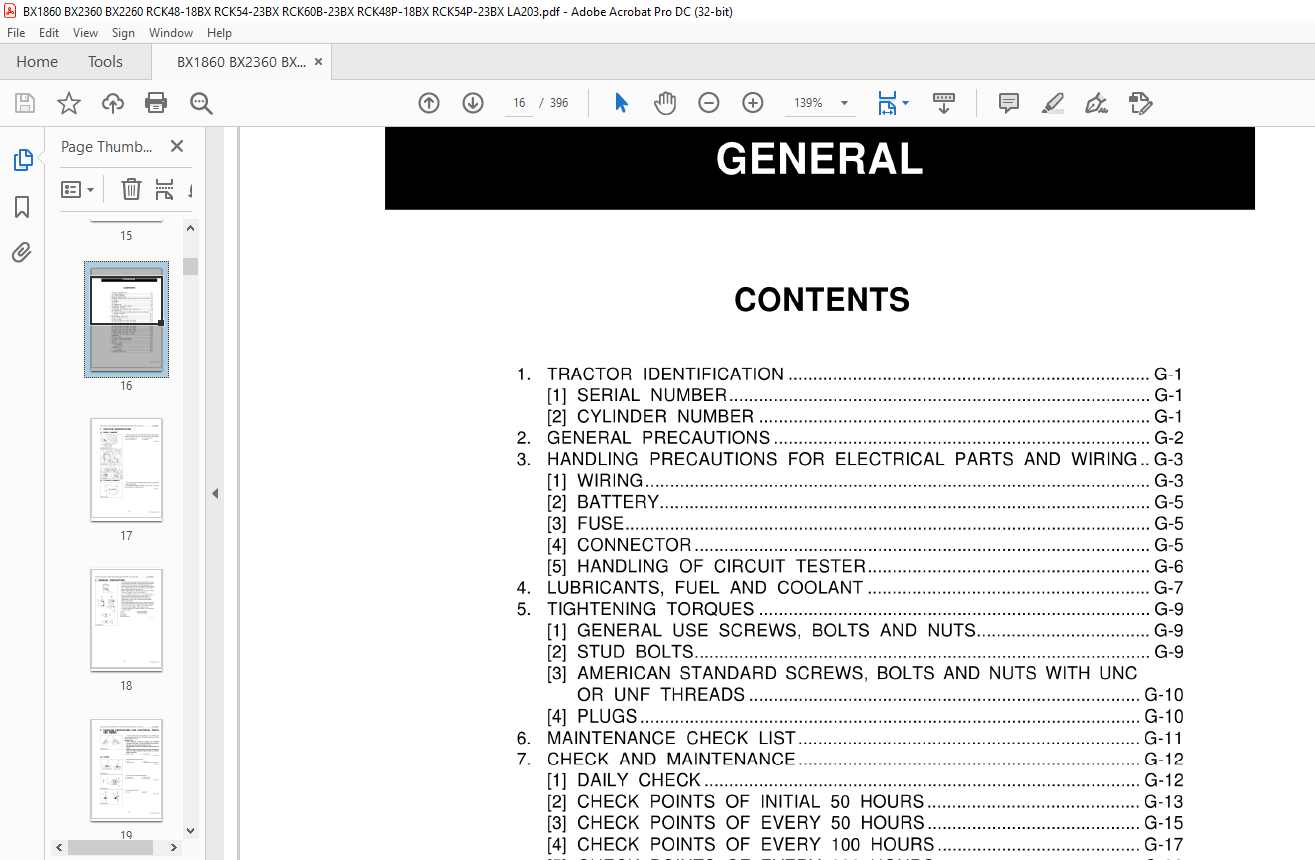This screenshot has height=860, width=1315.
Task: Click the MAINTENANCE CHECK LIST entry
Action: coord(850,738)
